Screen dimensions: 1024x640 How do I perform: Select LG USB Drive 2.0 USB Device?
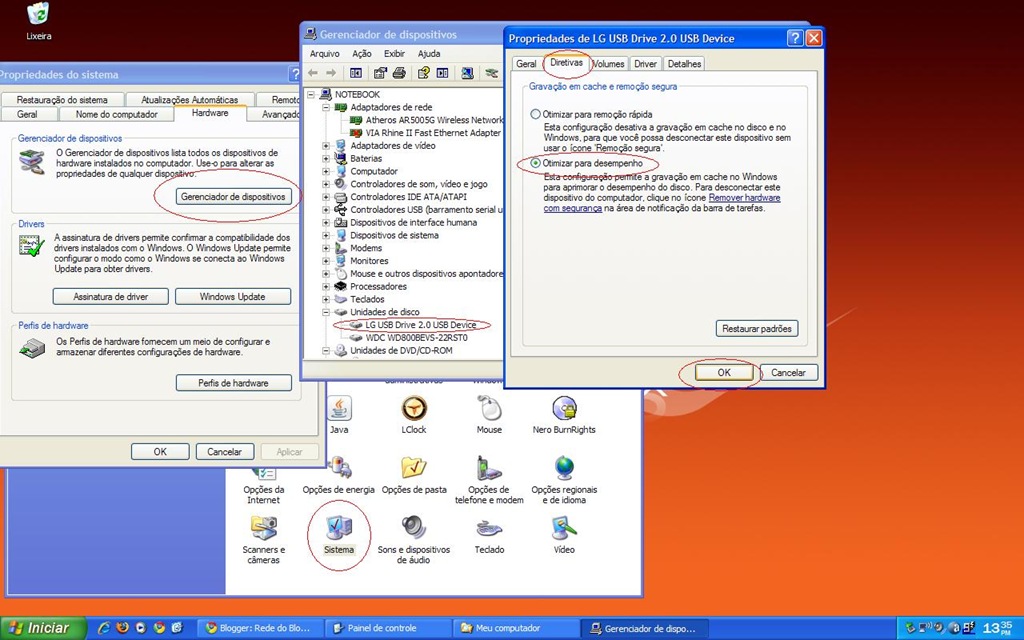pos(421,325)
